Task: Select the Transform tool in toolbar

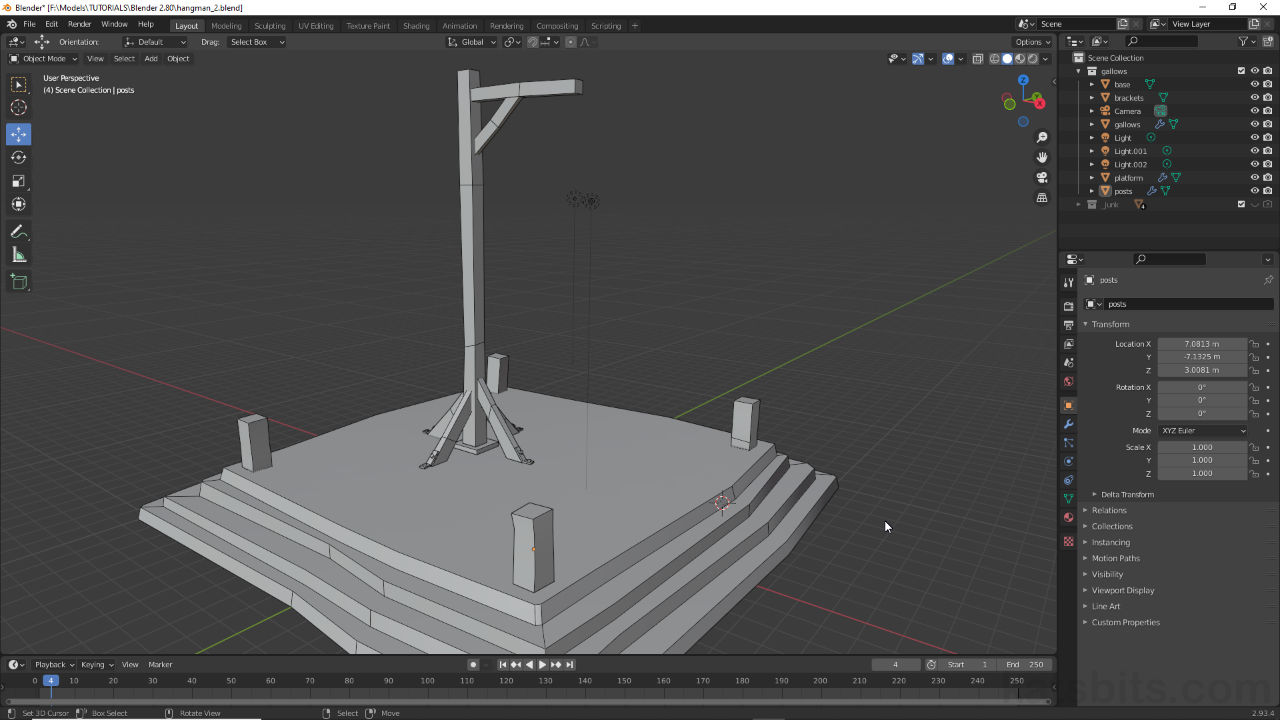Action: (x=19, y=204)
